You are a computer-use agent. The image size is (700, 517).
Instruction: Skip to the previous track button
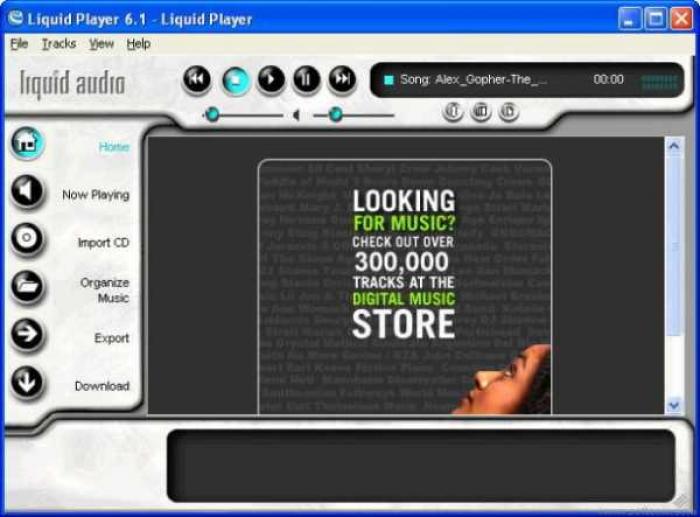coord(197,80)
